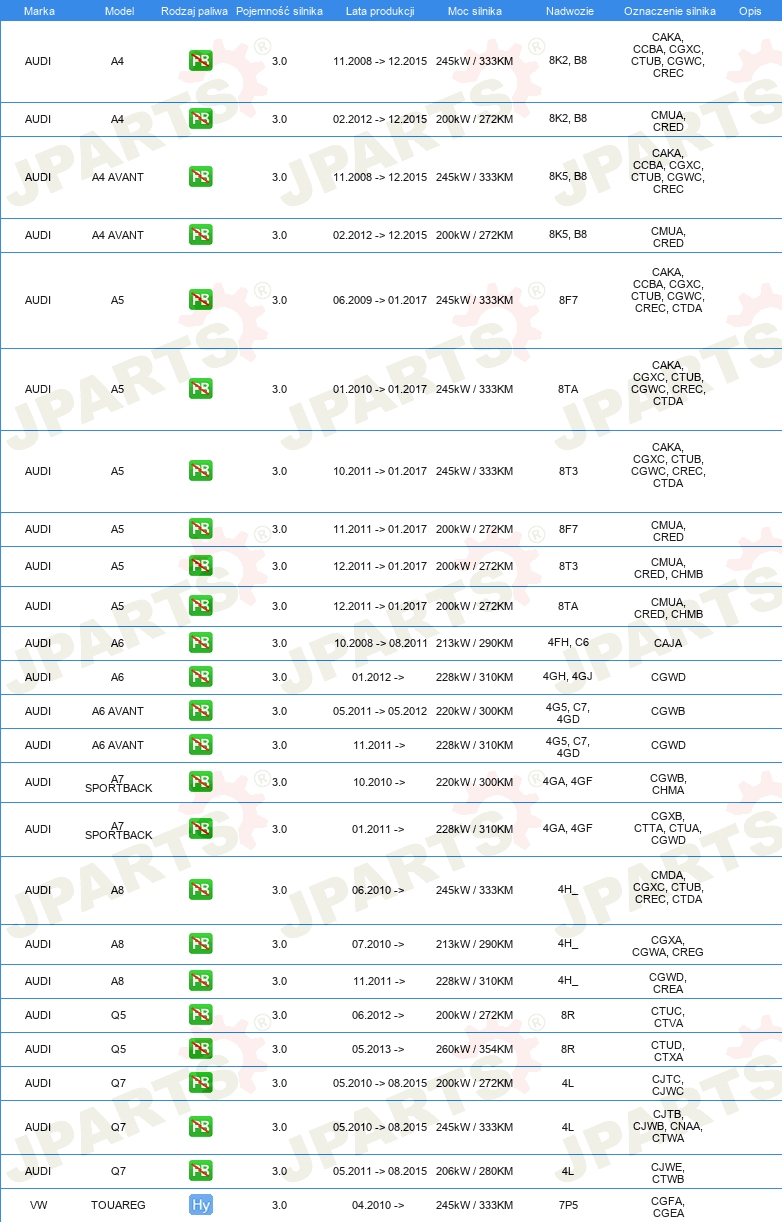Image resolution: width=782 pixels, height=1222 pixels.
Task: Click the CGWB, CHMA engine code cell
Action: click(x=668, y=784)
